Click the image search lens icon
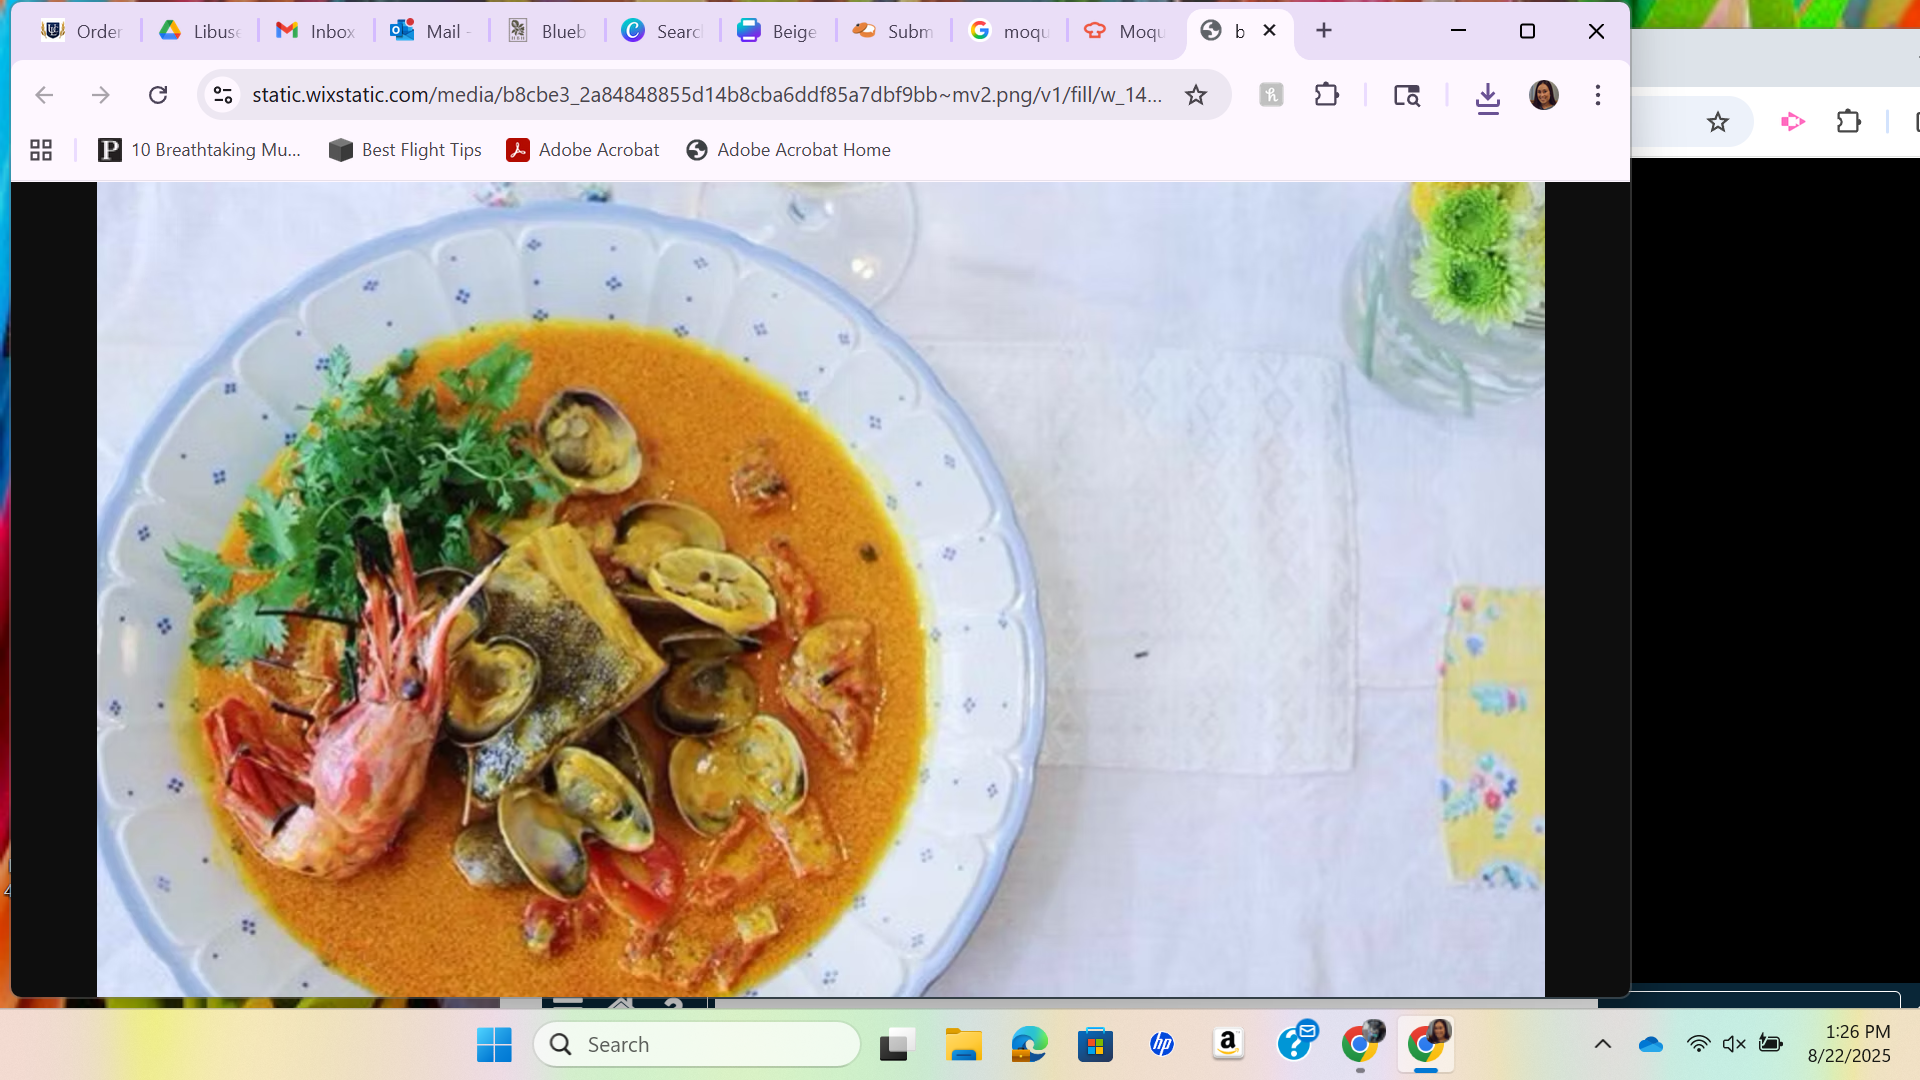Image resolution: width=1920 pixels, height=1080 pixels. (x=1406, y=95)
